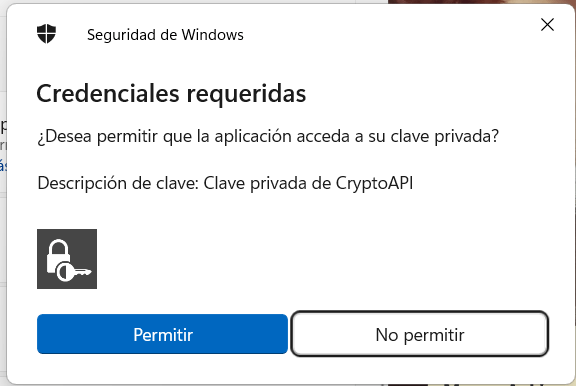Click the ¿Desea permitir question text
Image resolution: width=576 pixels, height=386 pixels.
coord(268,136)
